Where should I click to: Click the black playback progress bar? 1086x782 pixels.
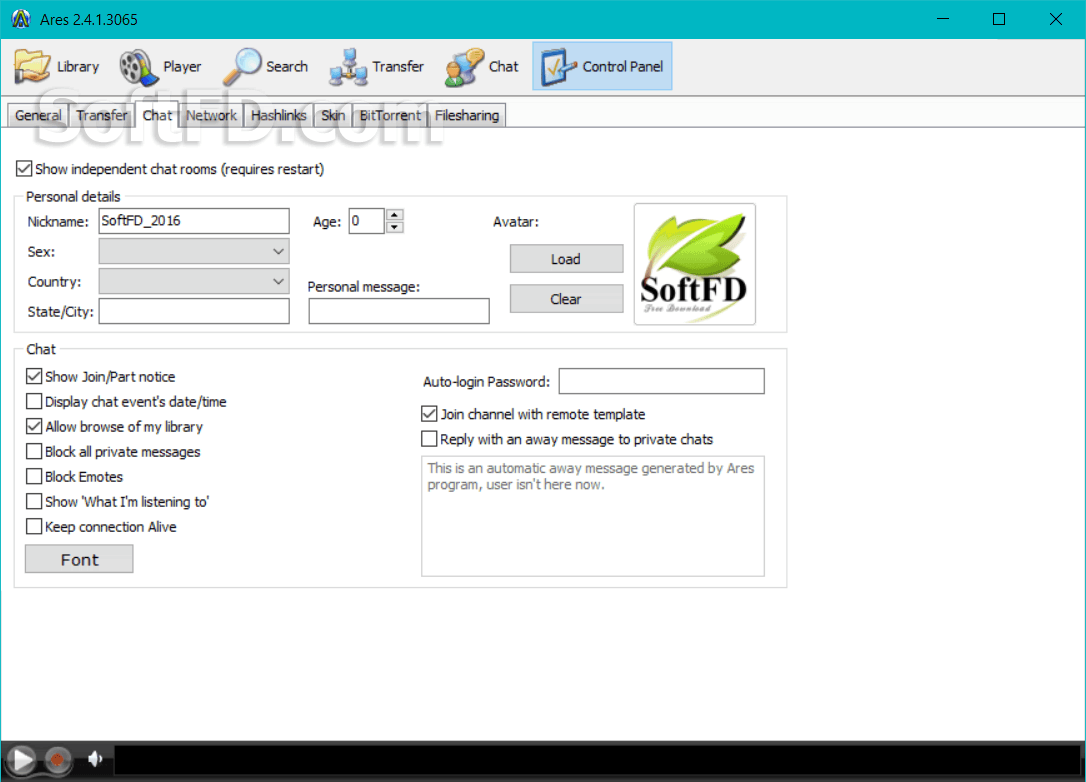click(597, 759)
